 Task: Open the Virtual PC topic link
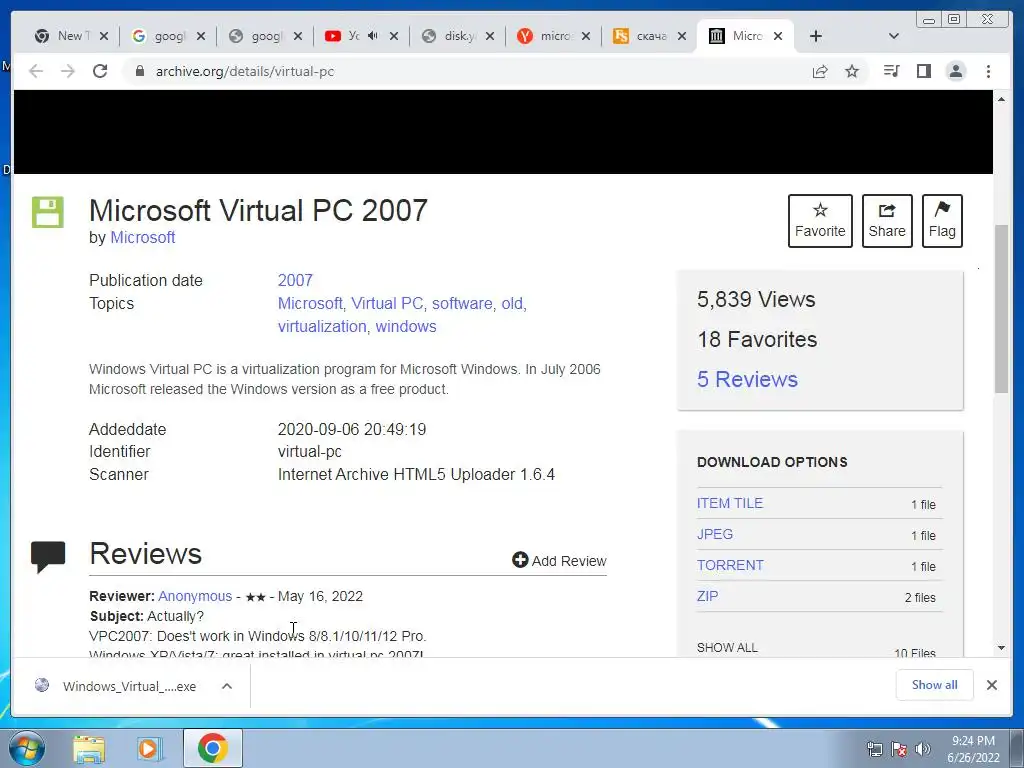(x=387, y=304)
